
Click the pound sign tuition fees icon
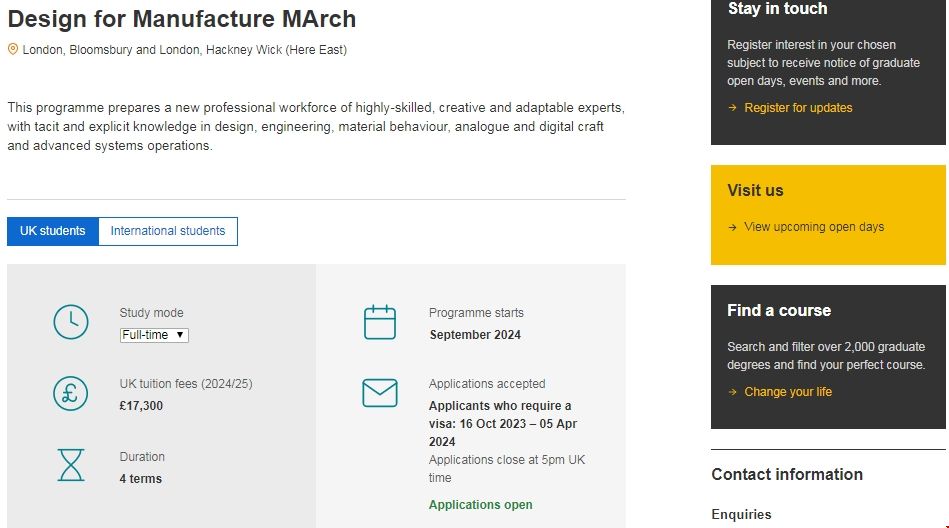71,393
